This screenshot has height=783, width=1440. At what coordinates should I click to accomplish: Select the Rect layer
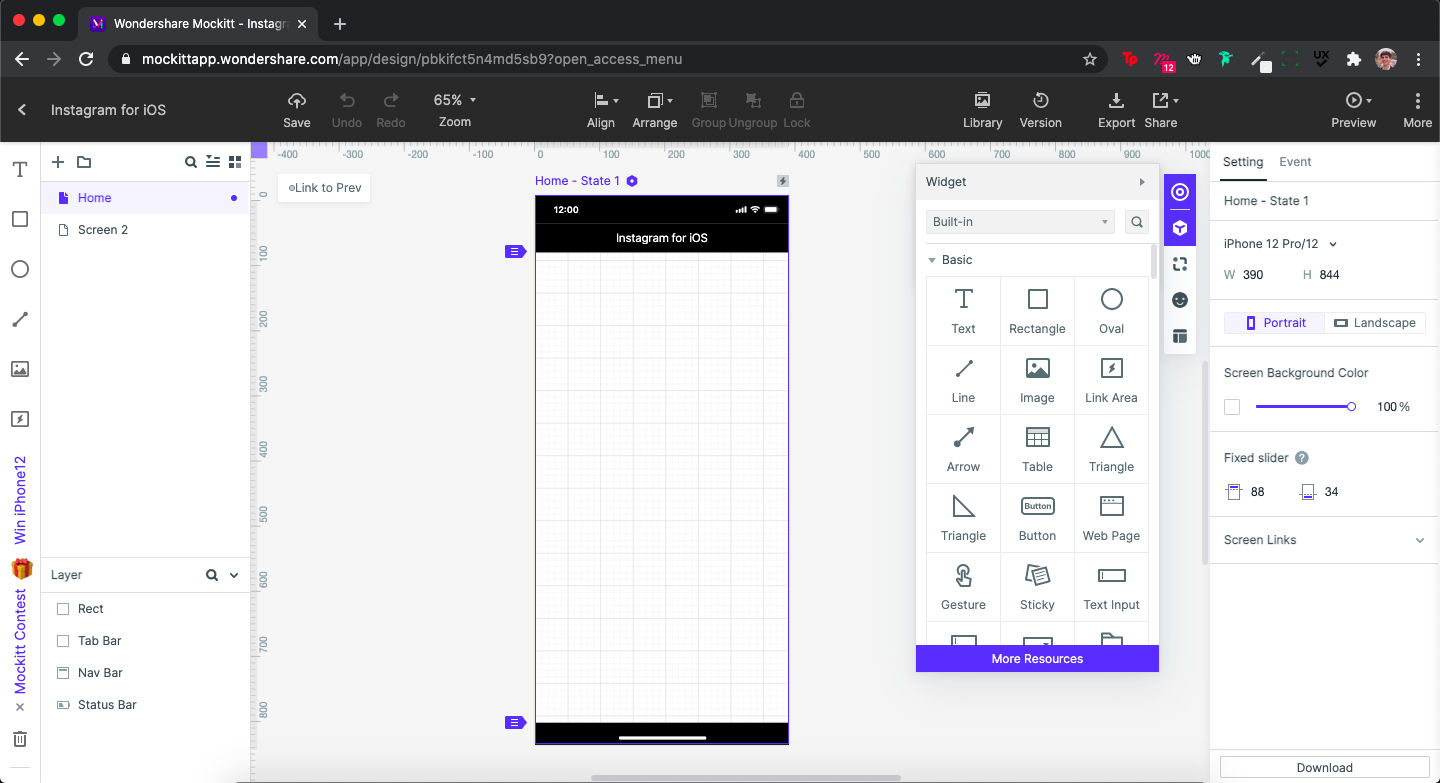tap(145, 609)
